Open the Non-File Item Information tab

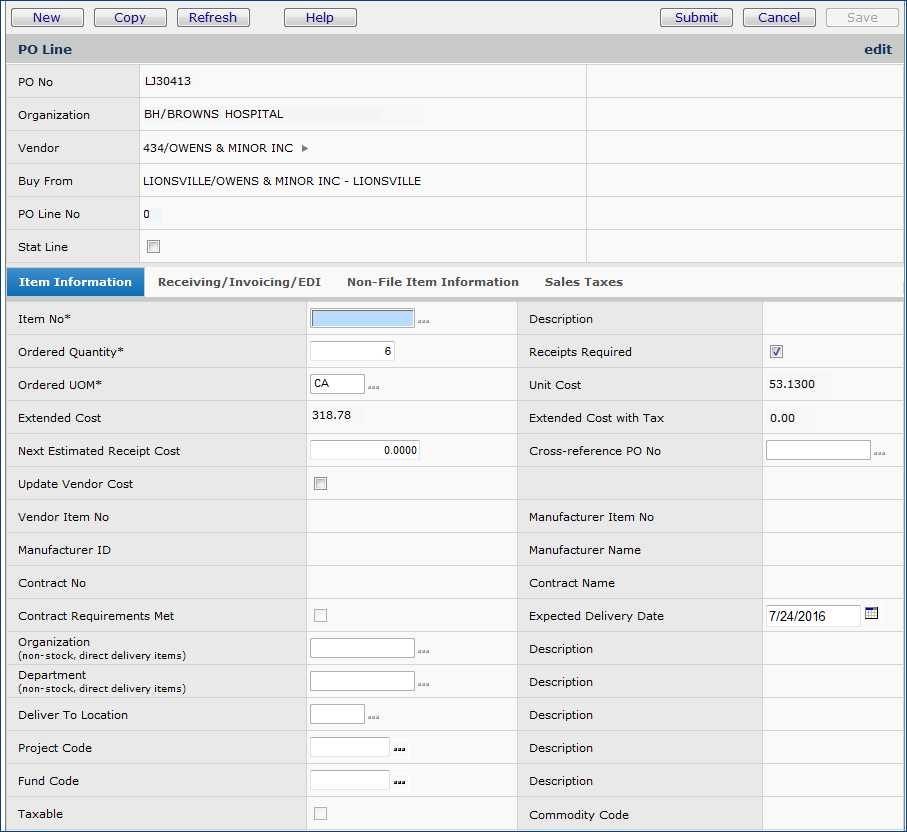(x=432, y=282)
